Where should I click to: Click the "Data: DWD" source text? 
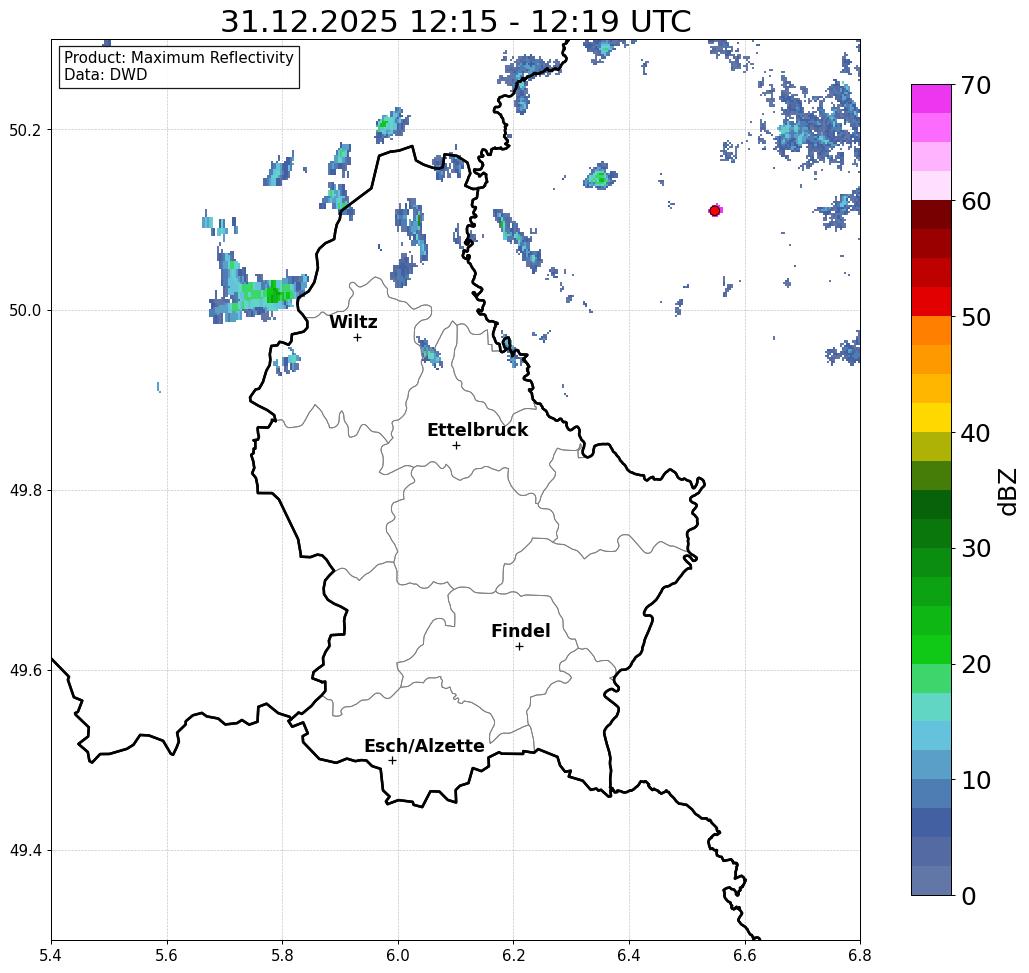coord(106,75)
